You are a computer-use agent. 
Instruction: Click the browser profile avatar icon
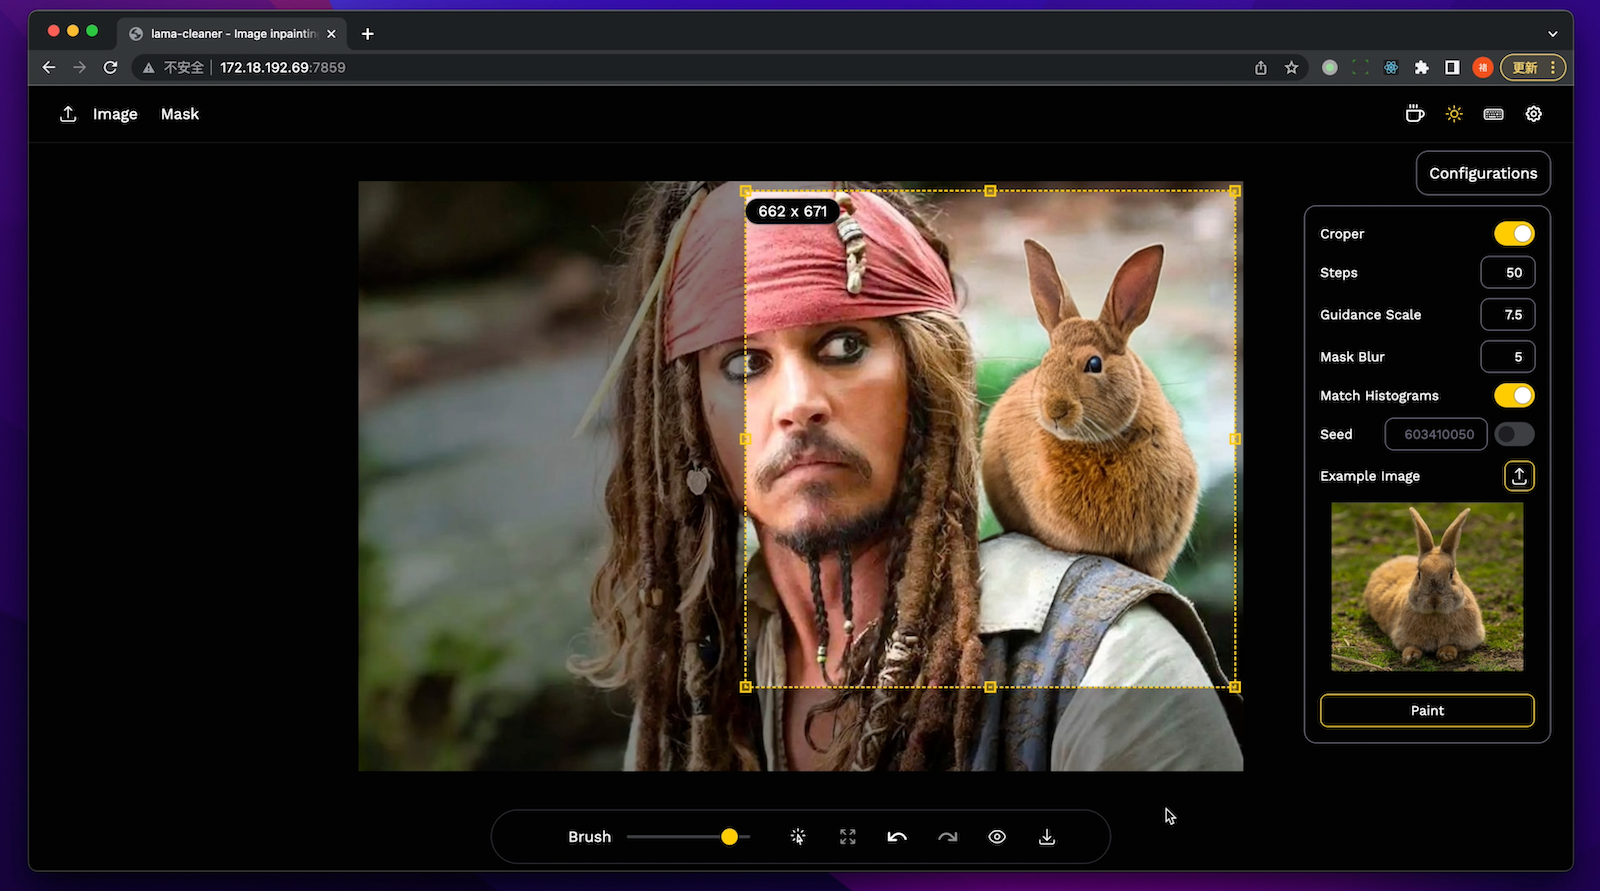[x=1483, y=67]
